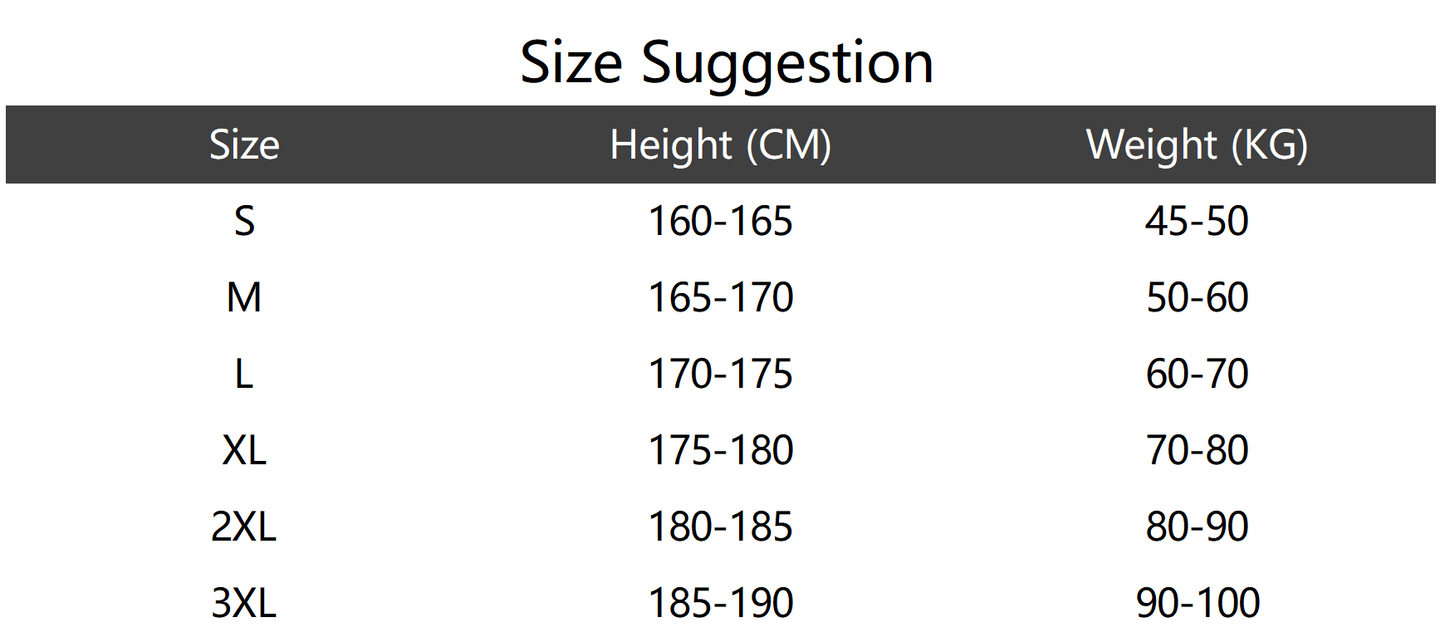Pick the XL size cell
Viewport: 1445px width, 637px height.
pos(244,450)
